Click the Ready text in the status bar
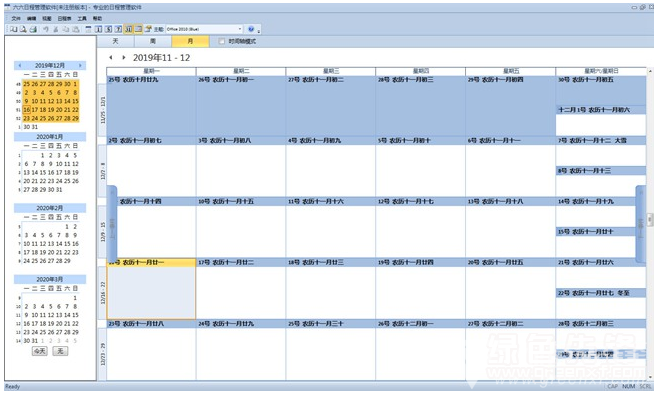The width and height of the screenshot is (656, 393). coord(12,386)
